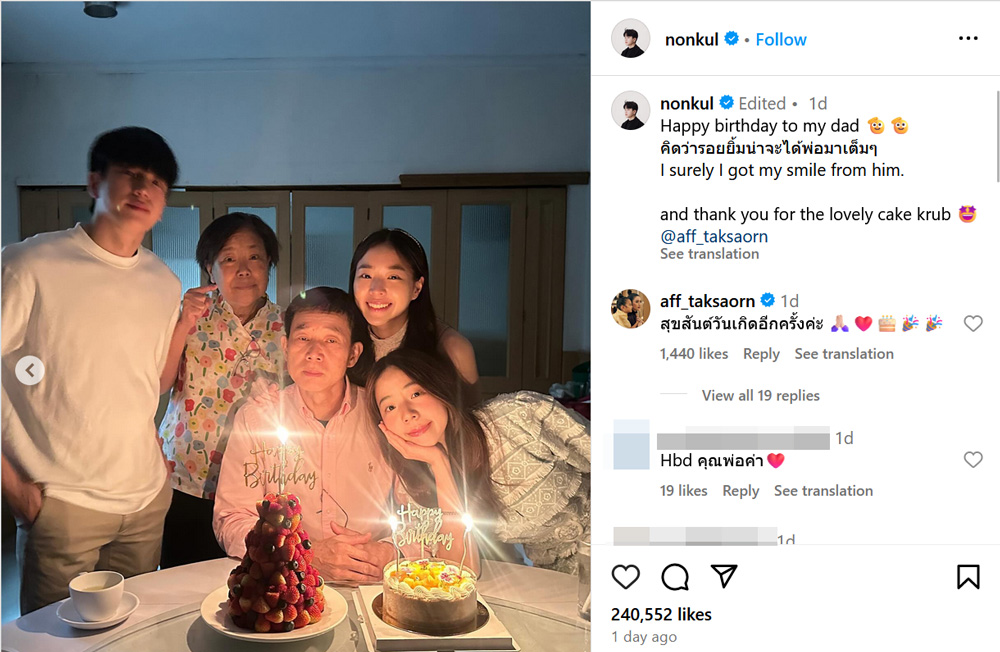Screen dimensions: 1000x652
Task: Click the birthday photo of the family
Action: [296, 326]
